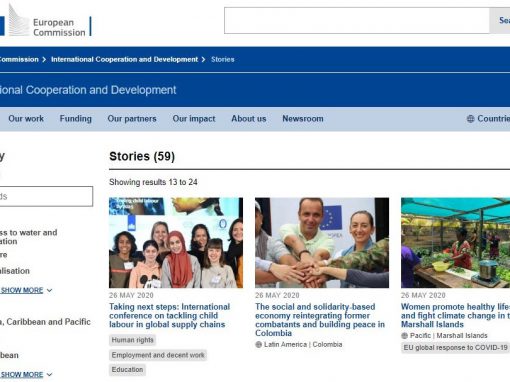This screenshot has height=382, width=510.
Task: Select the Human rights tag
Action: click(x=132, y=340)
